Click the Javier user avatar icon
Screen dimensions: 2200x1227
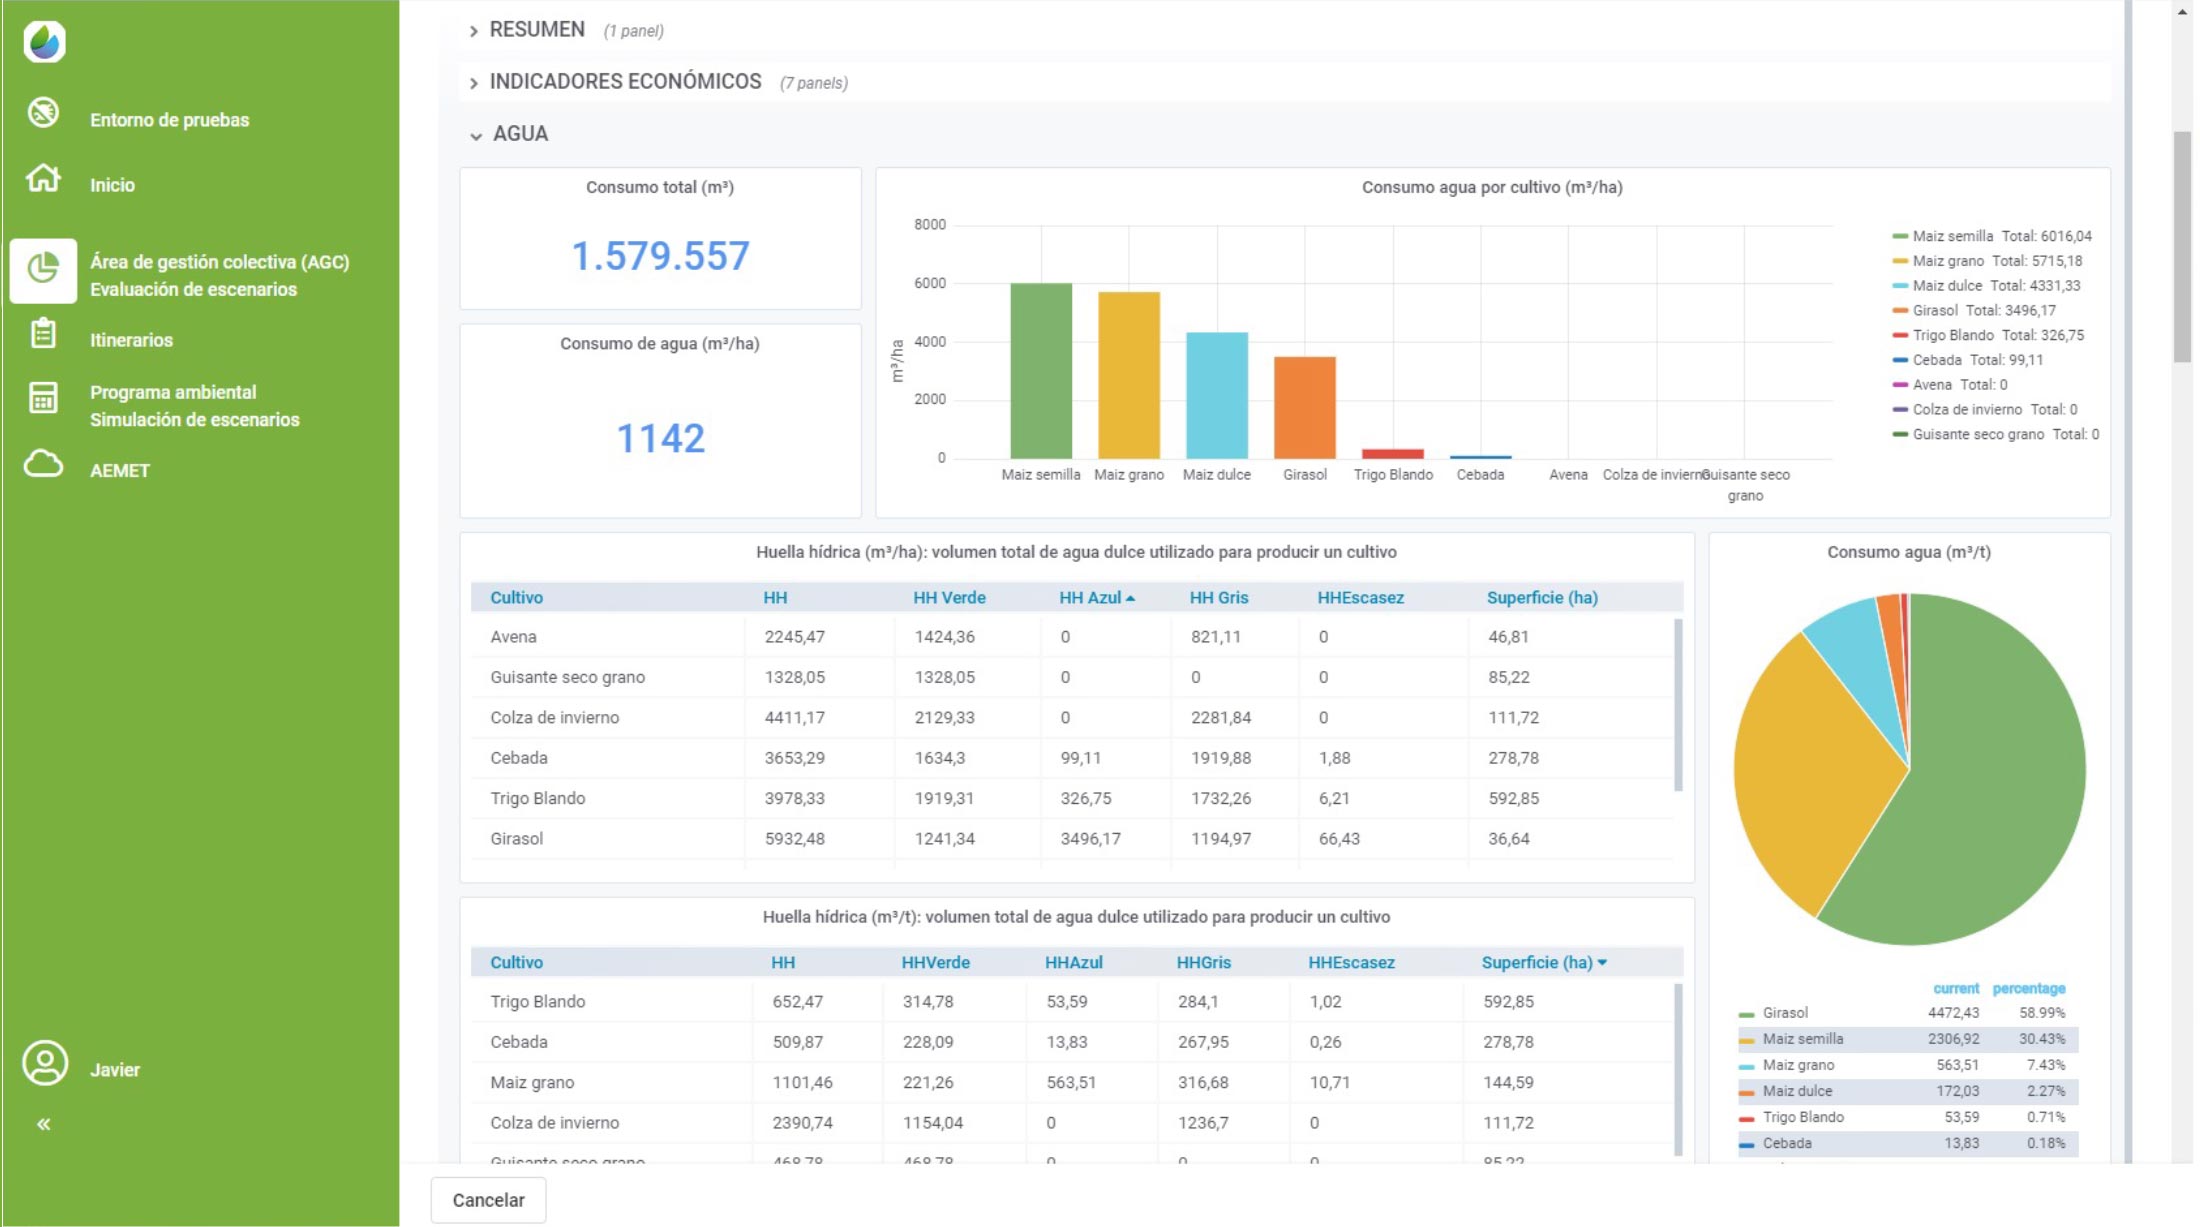pos(45,1062)
